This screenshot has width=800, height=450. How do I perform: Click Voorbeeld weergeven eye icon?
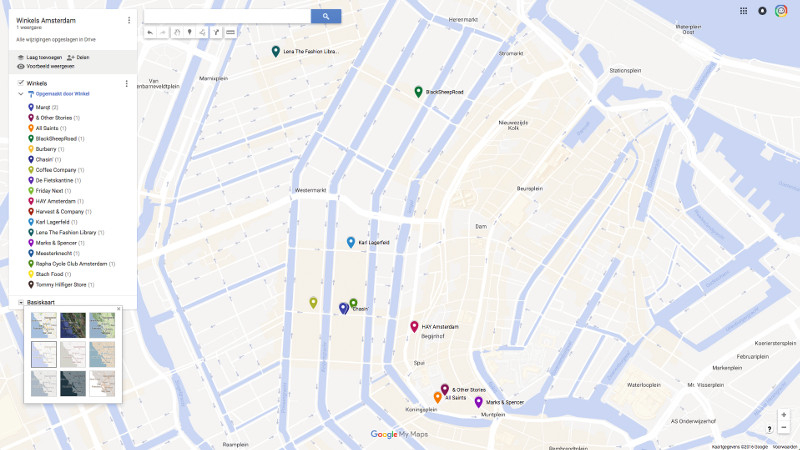click(x=21, y=66)
